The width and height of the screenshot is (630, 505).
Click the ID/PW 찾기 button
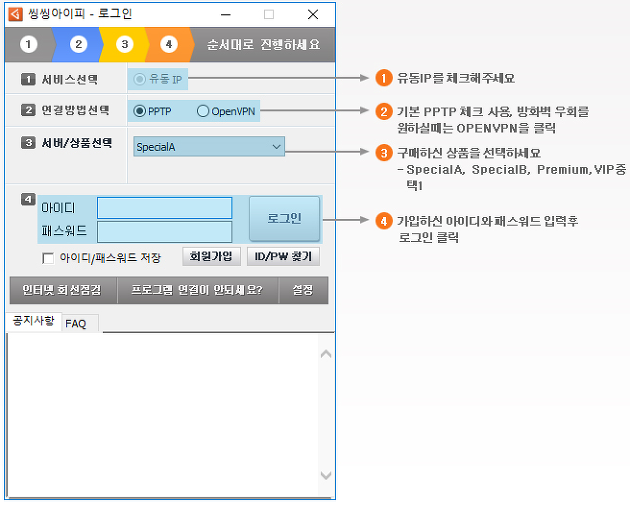[x=283, y=256]
